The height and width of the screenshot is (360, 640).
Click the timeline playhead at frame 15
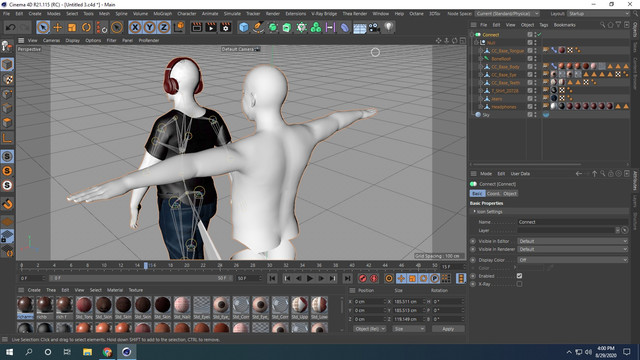(x=146, y=265)
